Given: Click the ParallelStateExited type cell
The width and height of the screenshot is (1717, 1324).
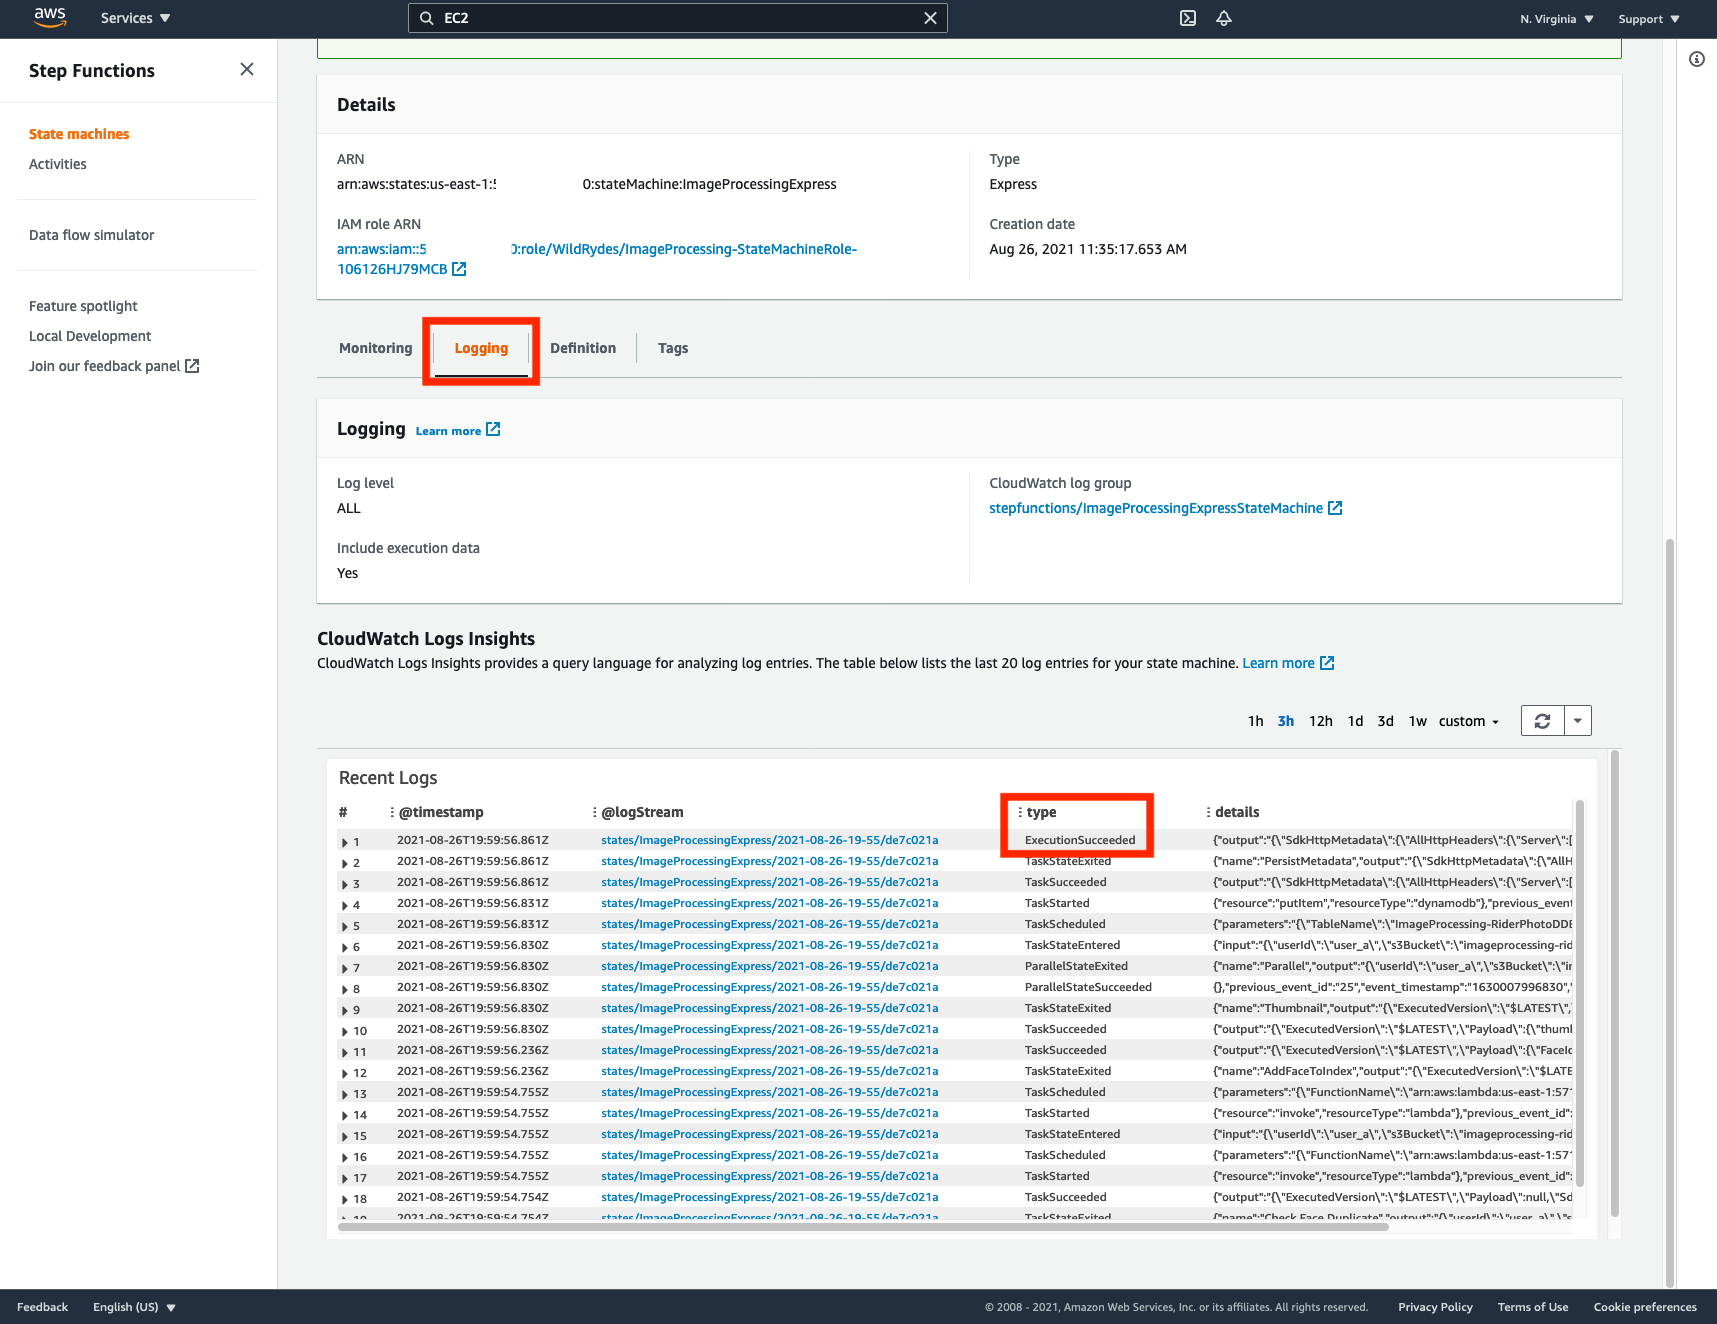Looking at the screenshot, I should tap(1076, 966).
